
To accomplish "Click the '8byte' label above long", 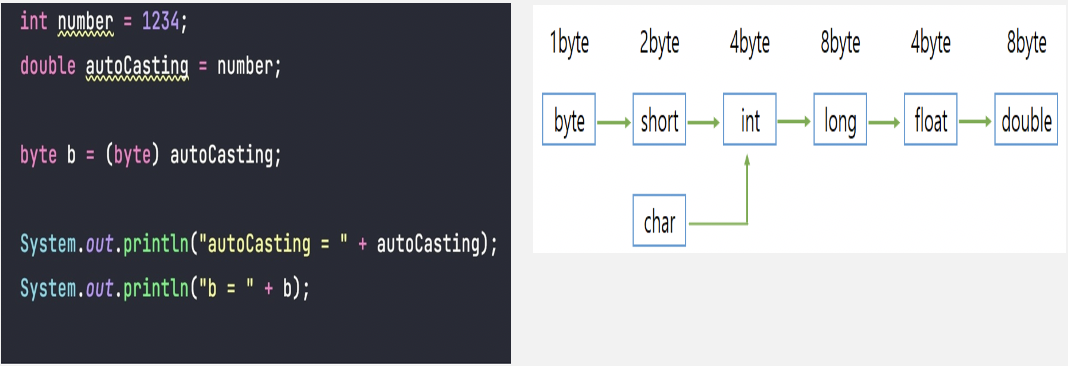I will pyautogui.click(x=841, y=44).
